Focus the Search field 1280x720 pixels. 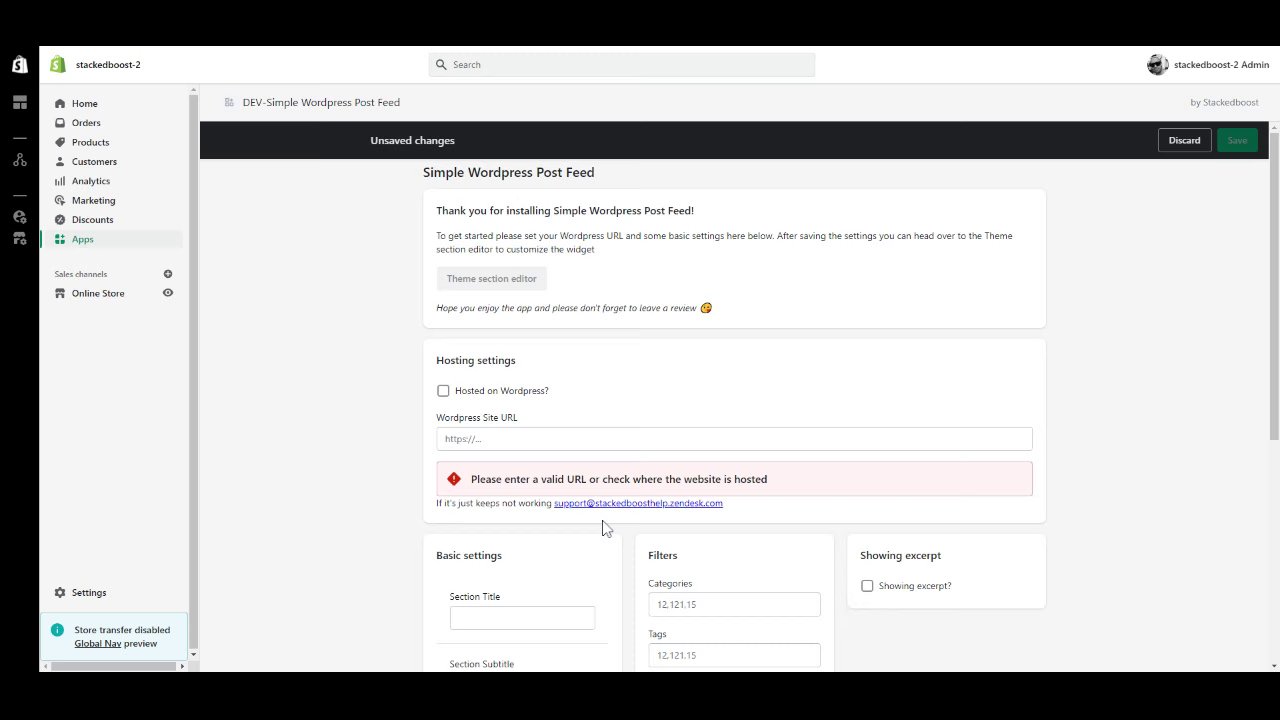click(x=622, y=65)
